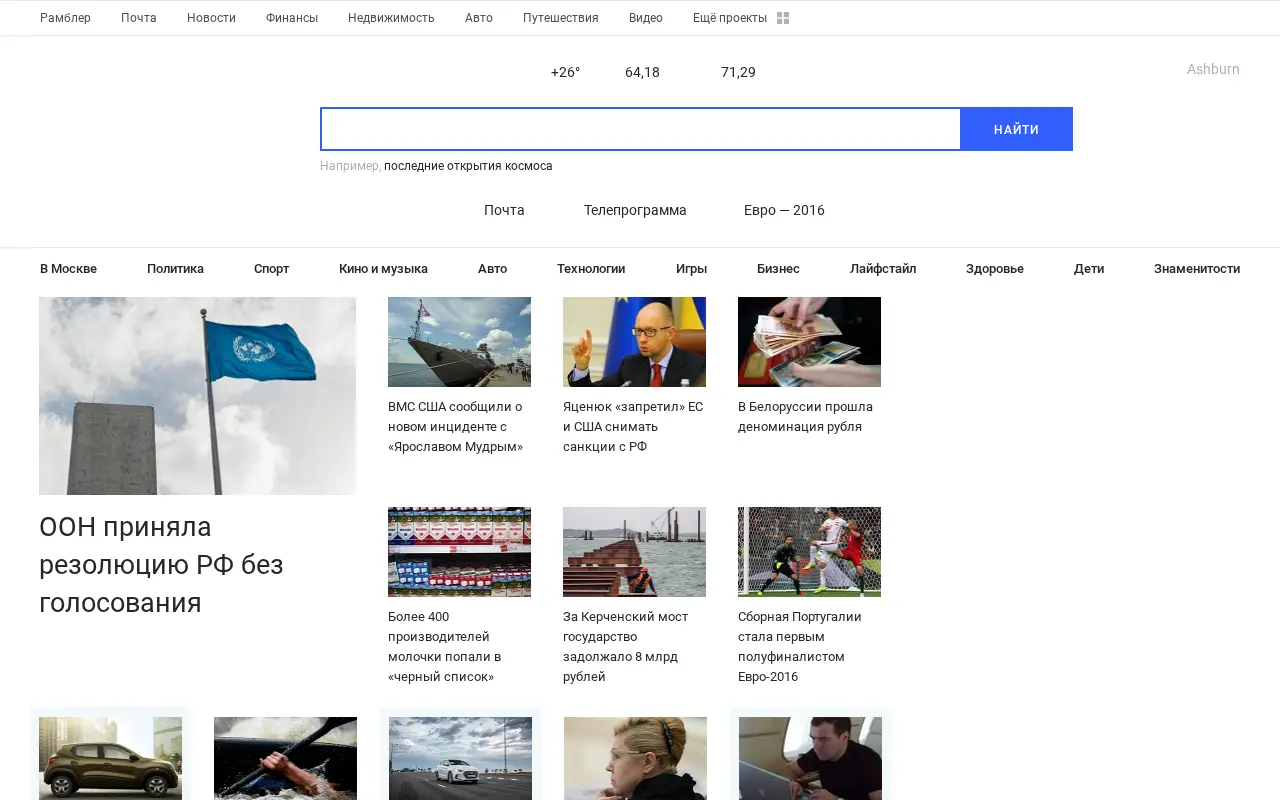Select Здоровье news category
Screen dimensions: 1280x800
tap(995, 269)
